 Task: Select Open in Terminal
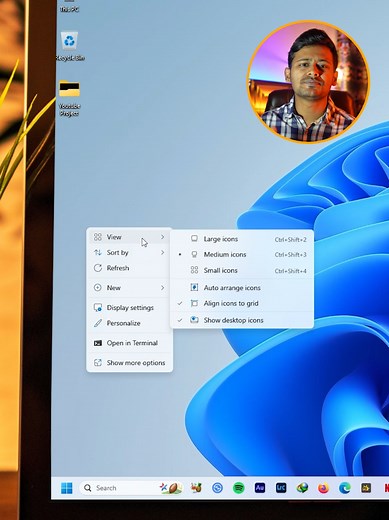[x=130, y=343]
